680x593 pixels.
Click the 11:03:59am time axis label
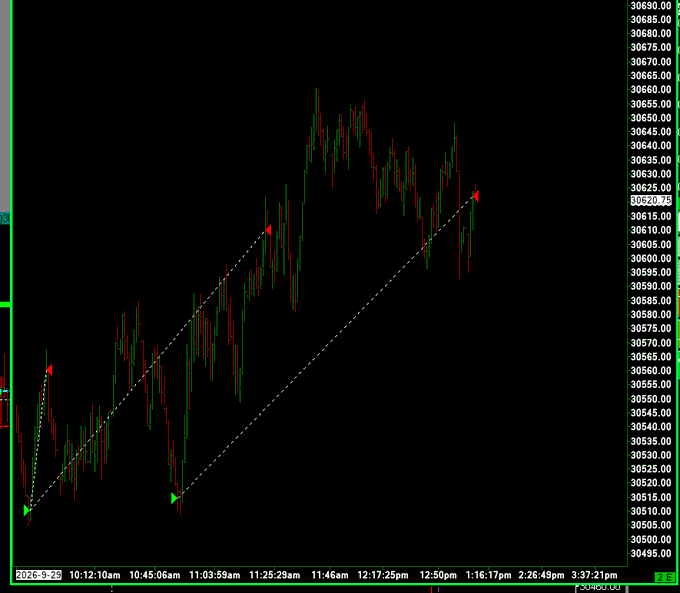pos(215,575)
